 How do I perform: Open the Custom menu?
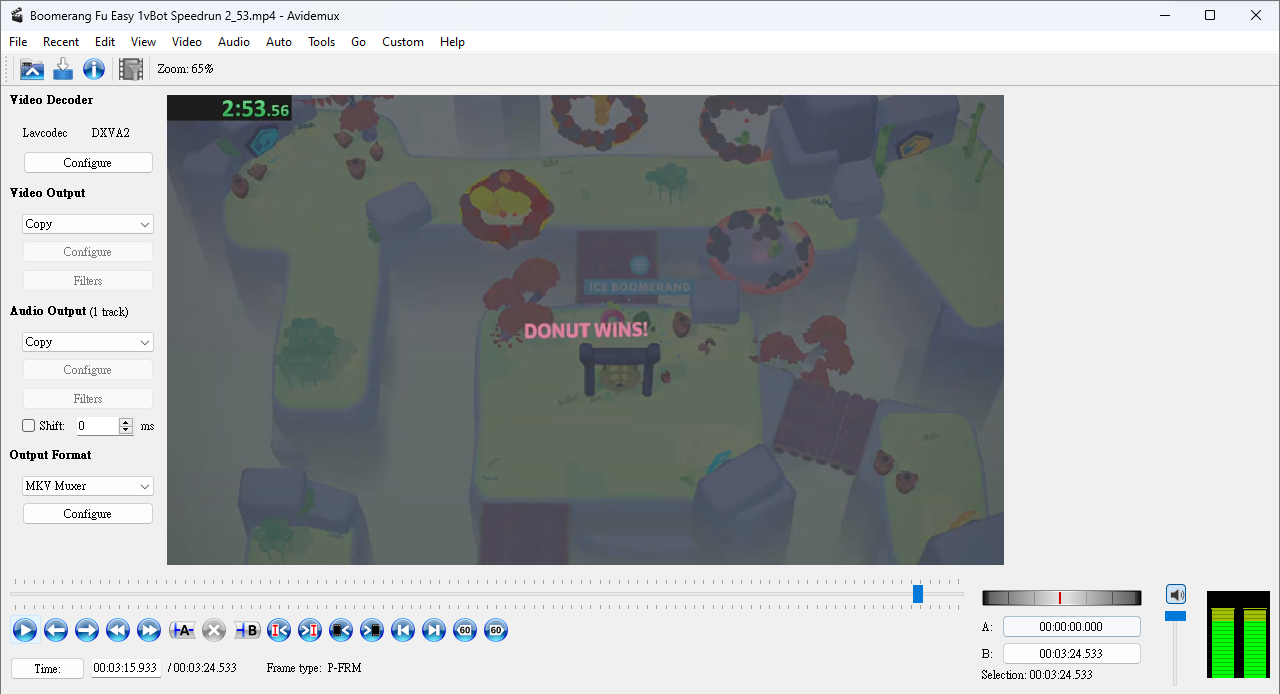(x=403, y=42)
